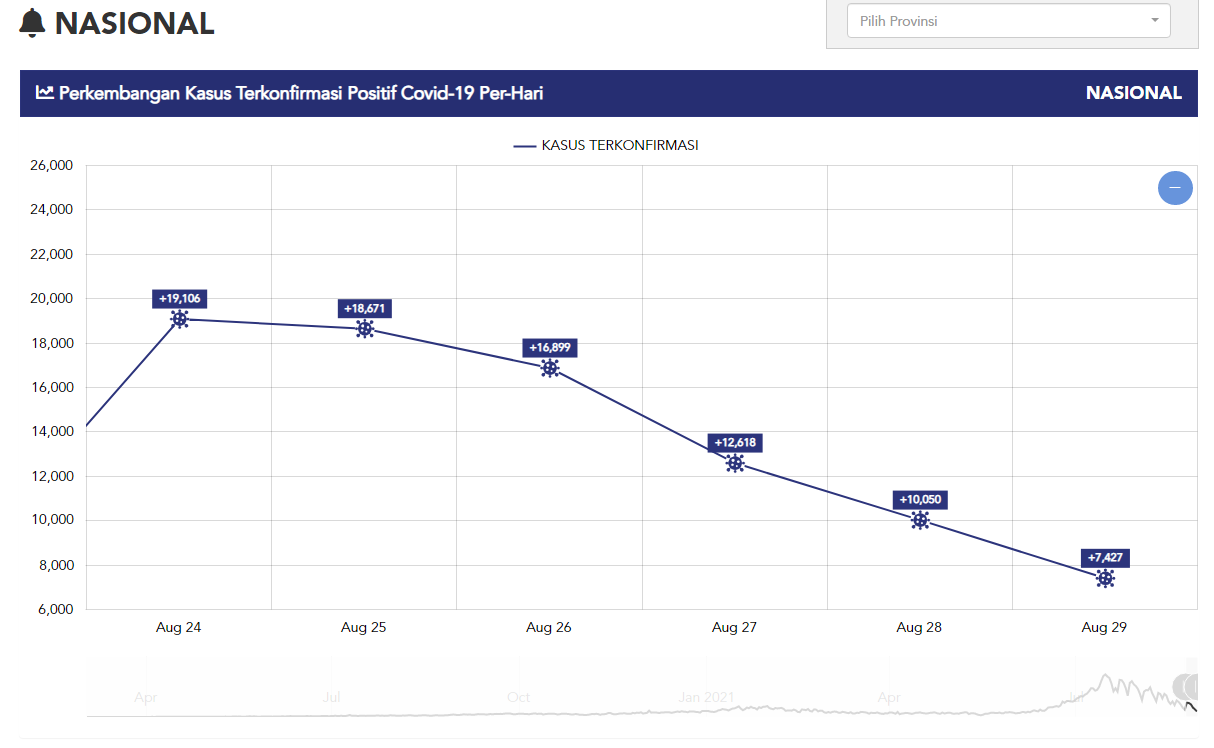Click the bell icon beside NASIONAL heading

pyautogui.click(x=33, y=23)
